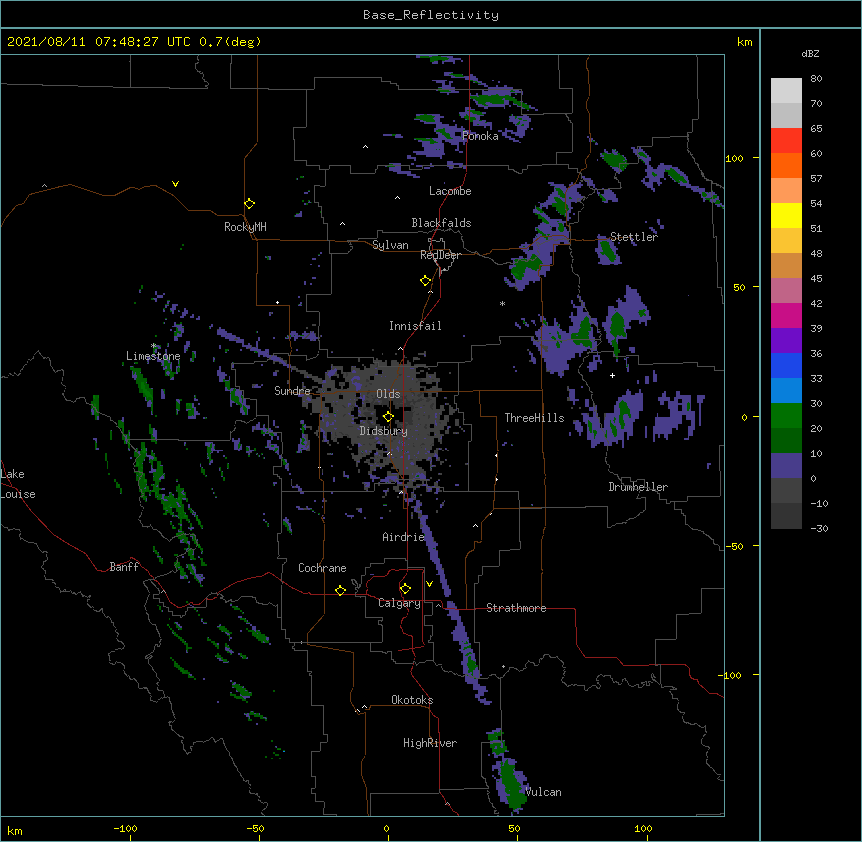Click the yellow V marker northwest of RockyMH
The height and width of the screenshot is (842, 862).
tap(175, 184)
